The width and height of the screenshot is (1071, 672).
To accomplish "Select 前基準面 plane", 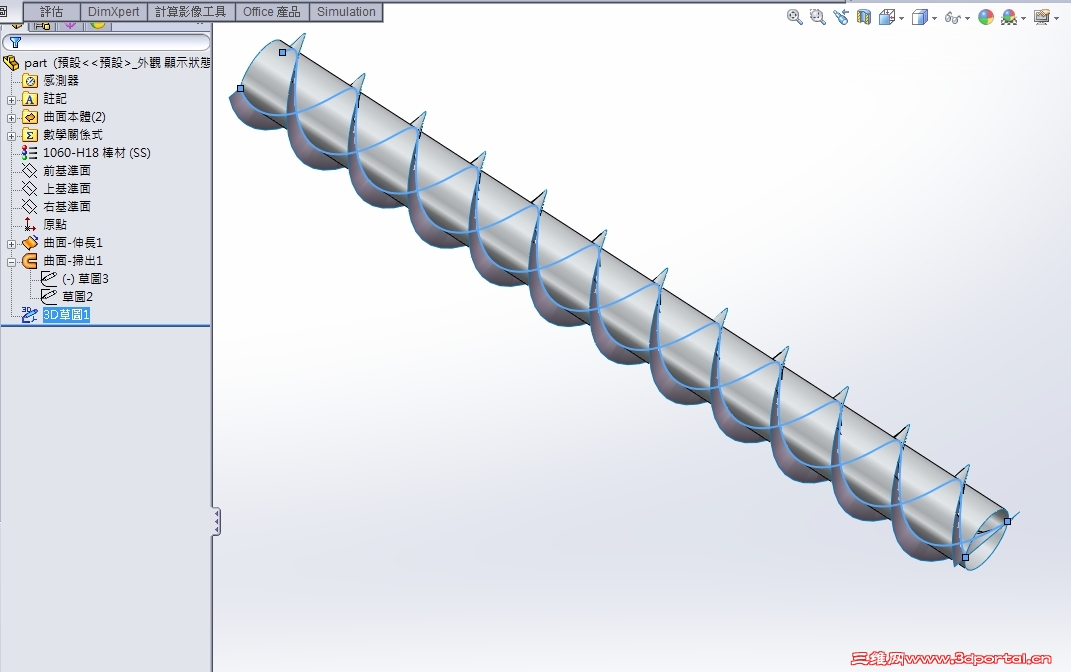I will (67, 171).
